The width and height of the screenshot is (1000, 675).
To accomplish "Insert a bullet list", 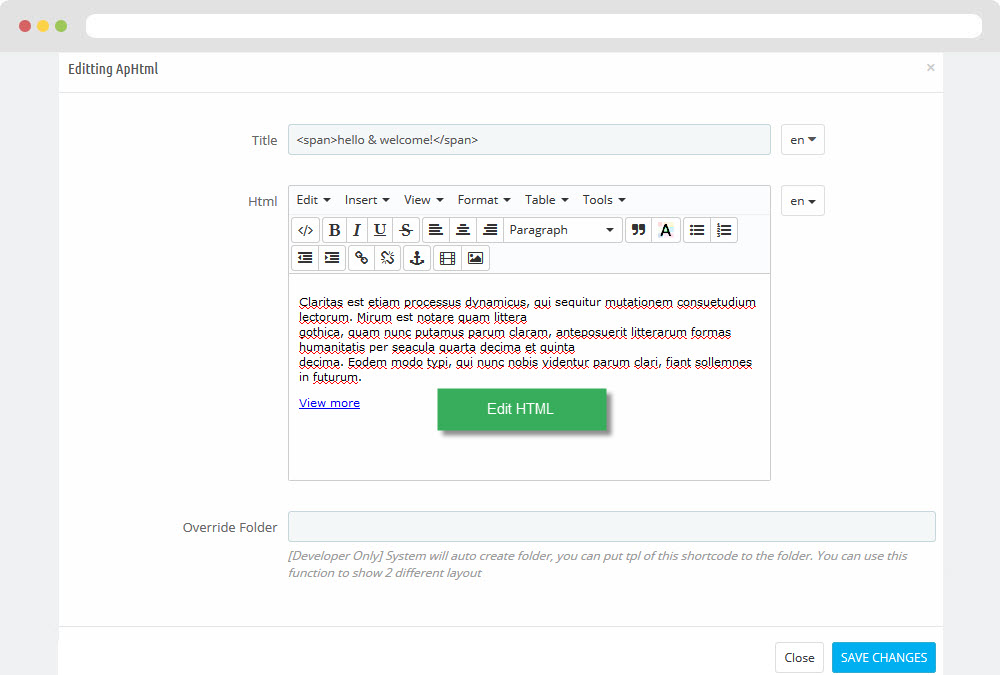I will click(x=697, y=230).
